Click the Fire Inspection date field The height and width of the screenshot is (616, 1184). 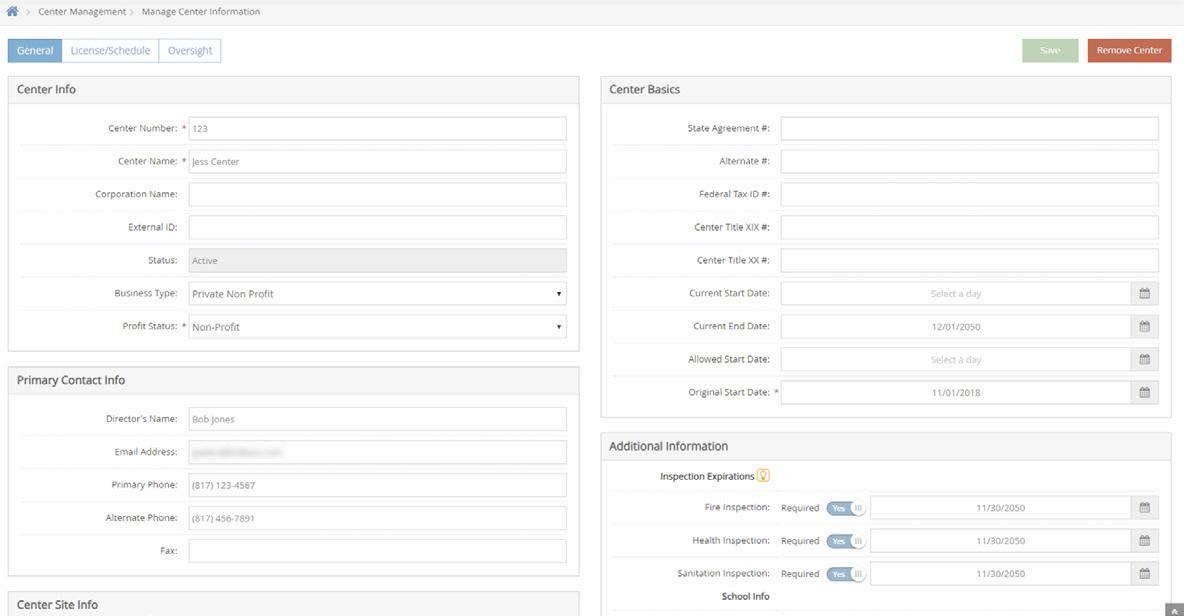(1001, 508)
